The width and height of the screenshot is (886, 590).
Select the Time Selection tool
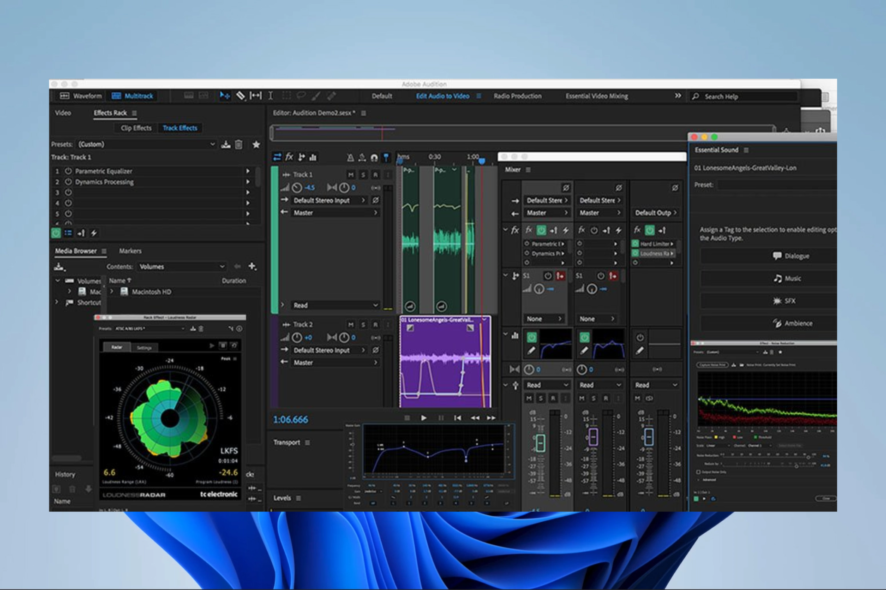tap(271, 96)
